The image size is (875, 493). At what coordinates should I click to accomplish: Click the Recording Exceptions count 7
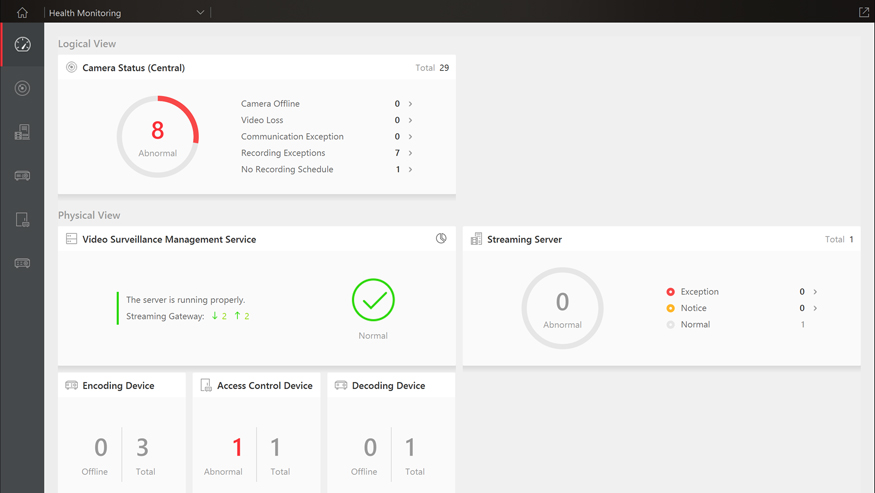point(397,153)
